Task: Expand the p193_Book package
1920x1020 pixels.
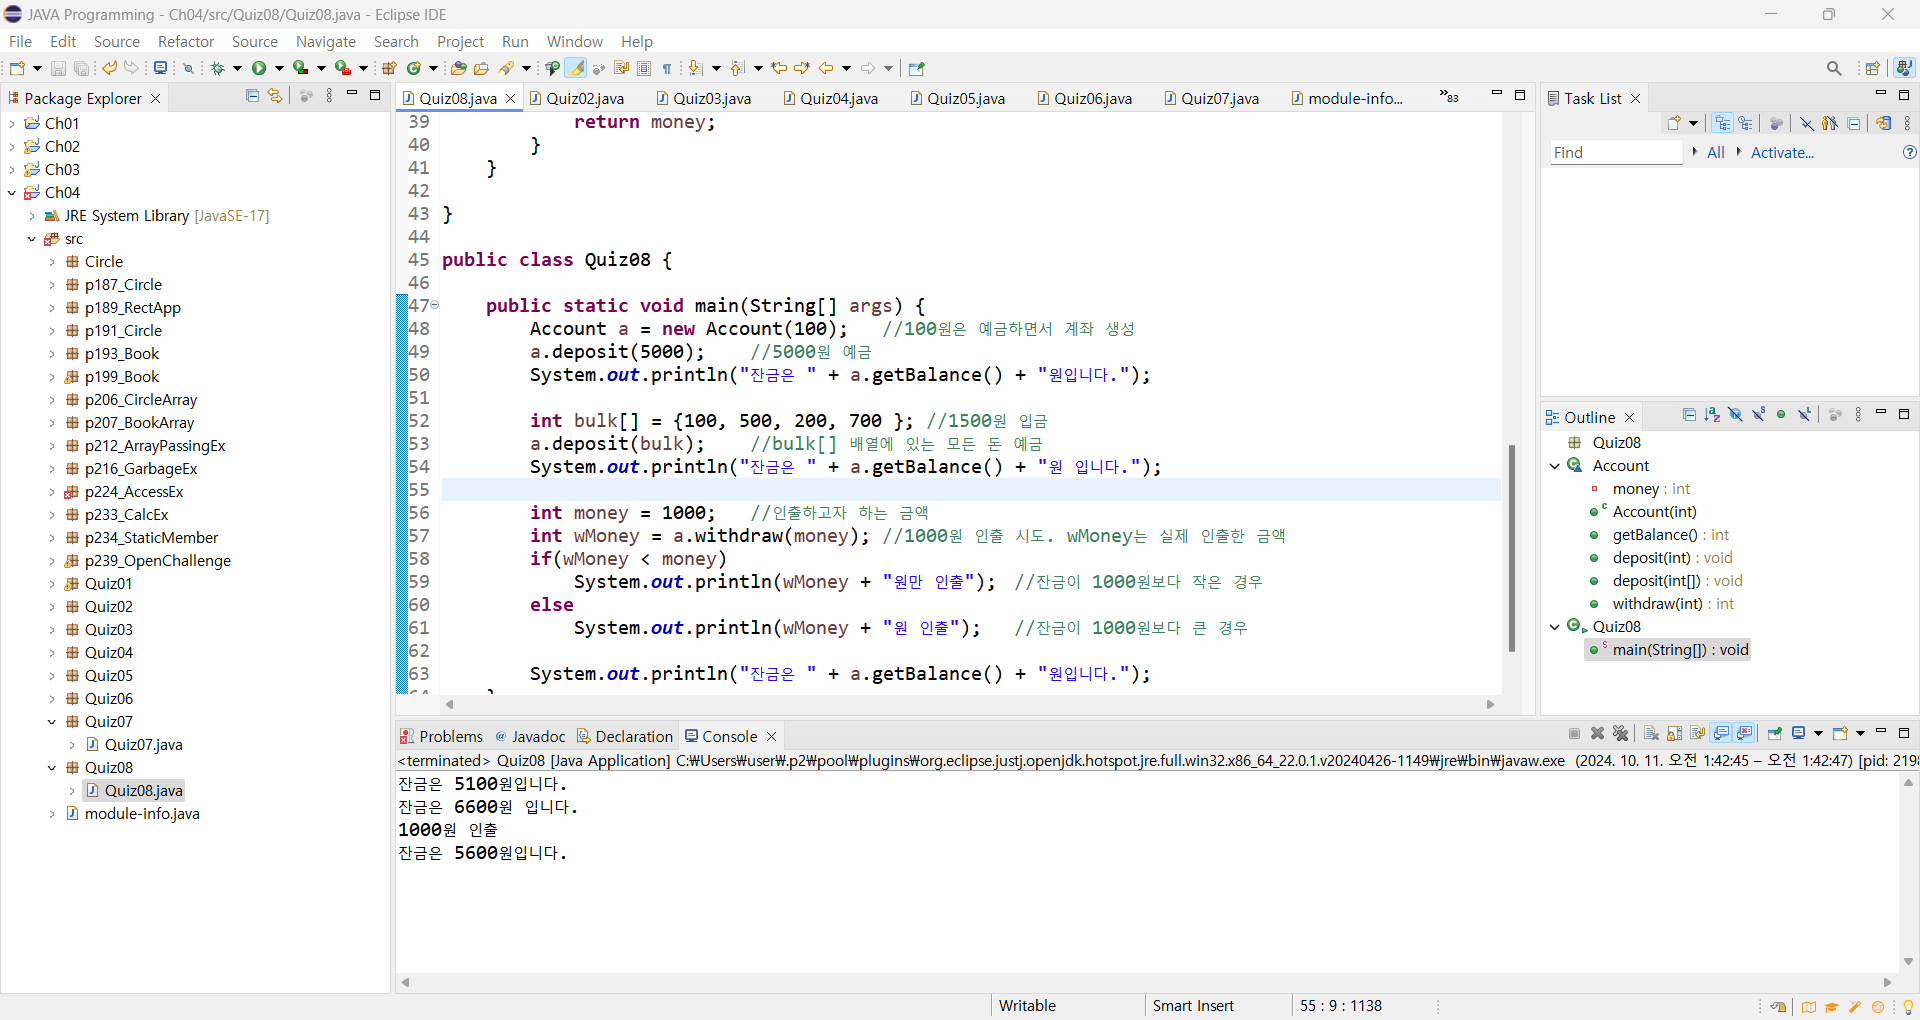Action: click(x=52, y=353)
